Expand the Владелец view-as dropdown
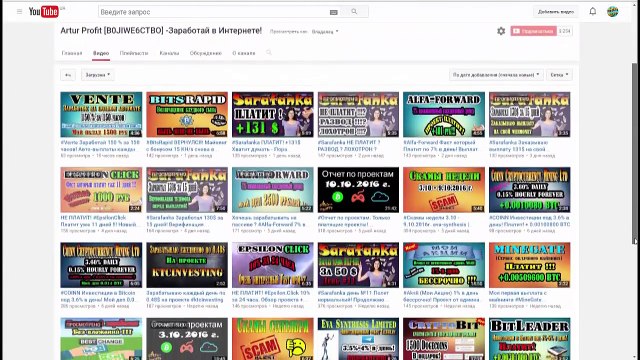This screenshot has width=640, height=360. (x=325, y=31)
